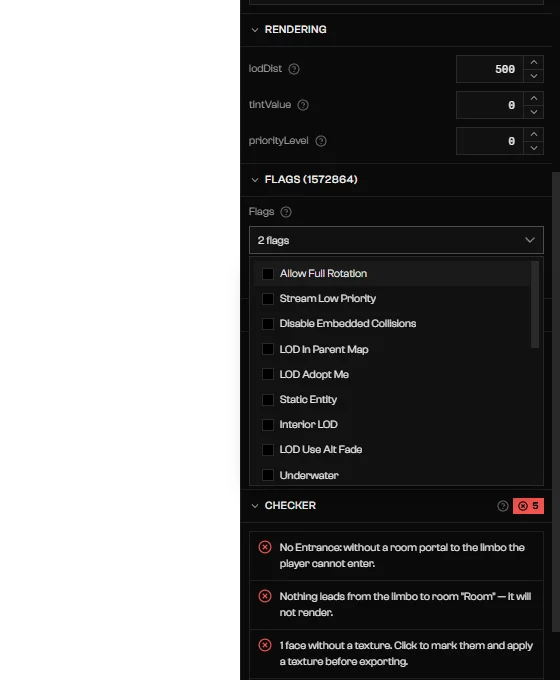Viewport: 560px width, 680px height.
Task: Click the priorityLevel input field
Action: pyautogui.click(x=490, y=141)
